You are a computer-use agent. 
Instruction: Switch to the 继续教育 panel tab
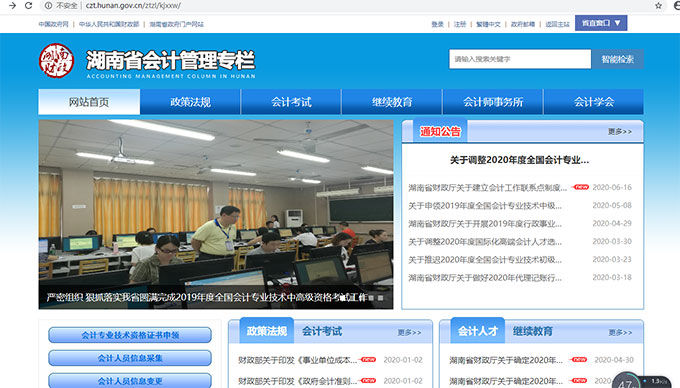pos(533,331)
